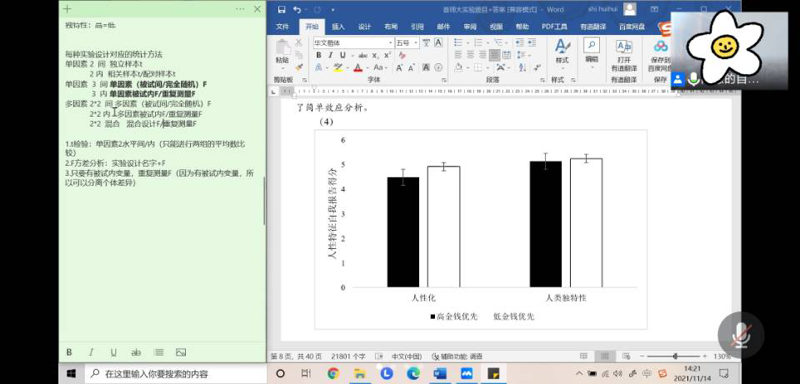Click the 打开有道翻译 button

click(624, 56)
